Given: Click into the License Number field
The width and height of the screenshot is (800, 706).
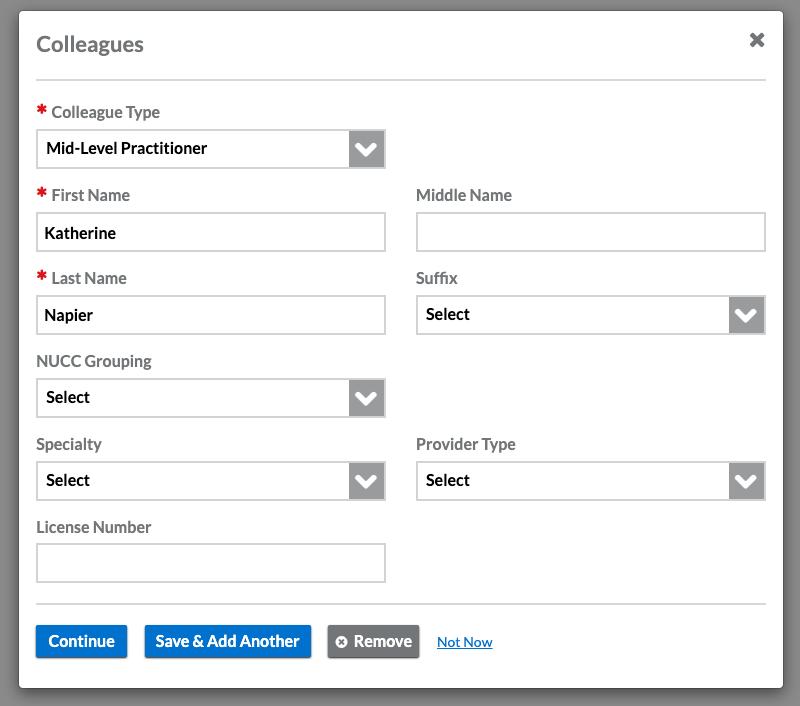Looking at the screenshot, I should click(211, 563).
